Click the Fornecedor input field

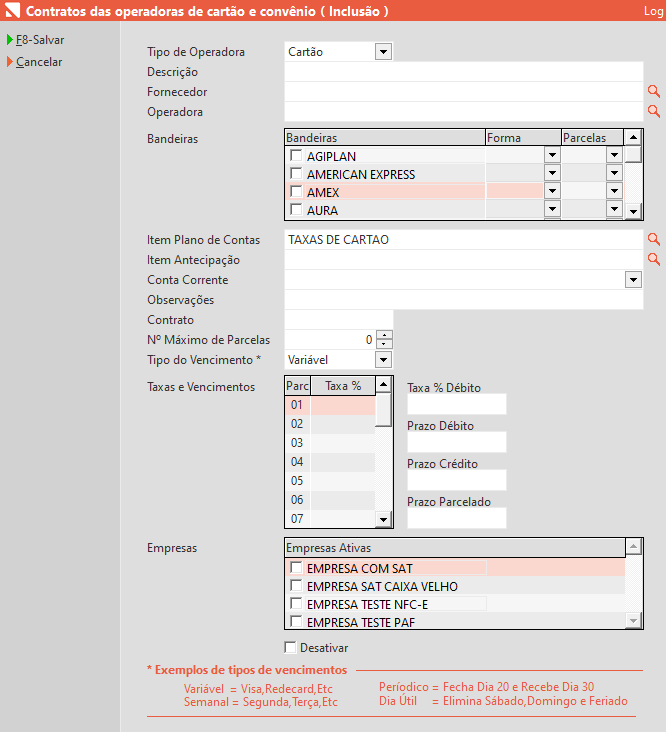coord(464,92)
